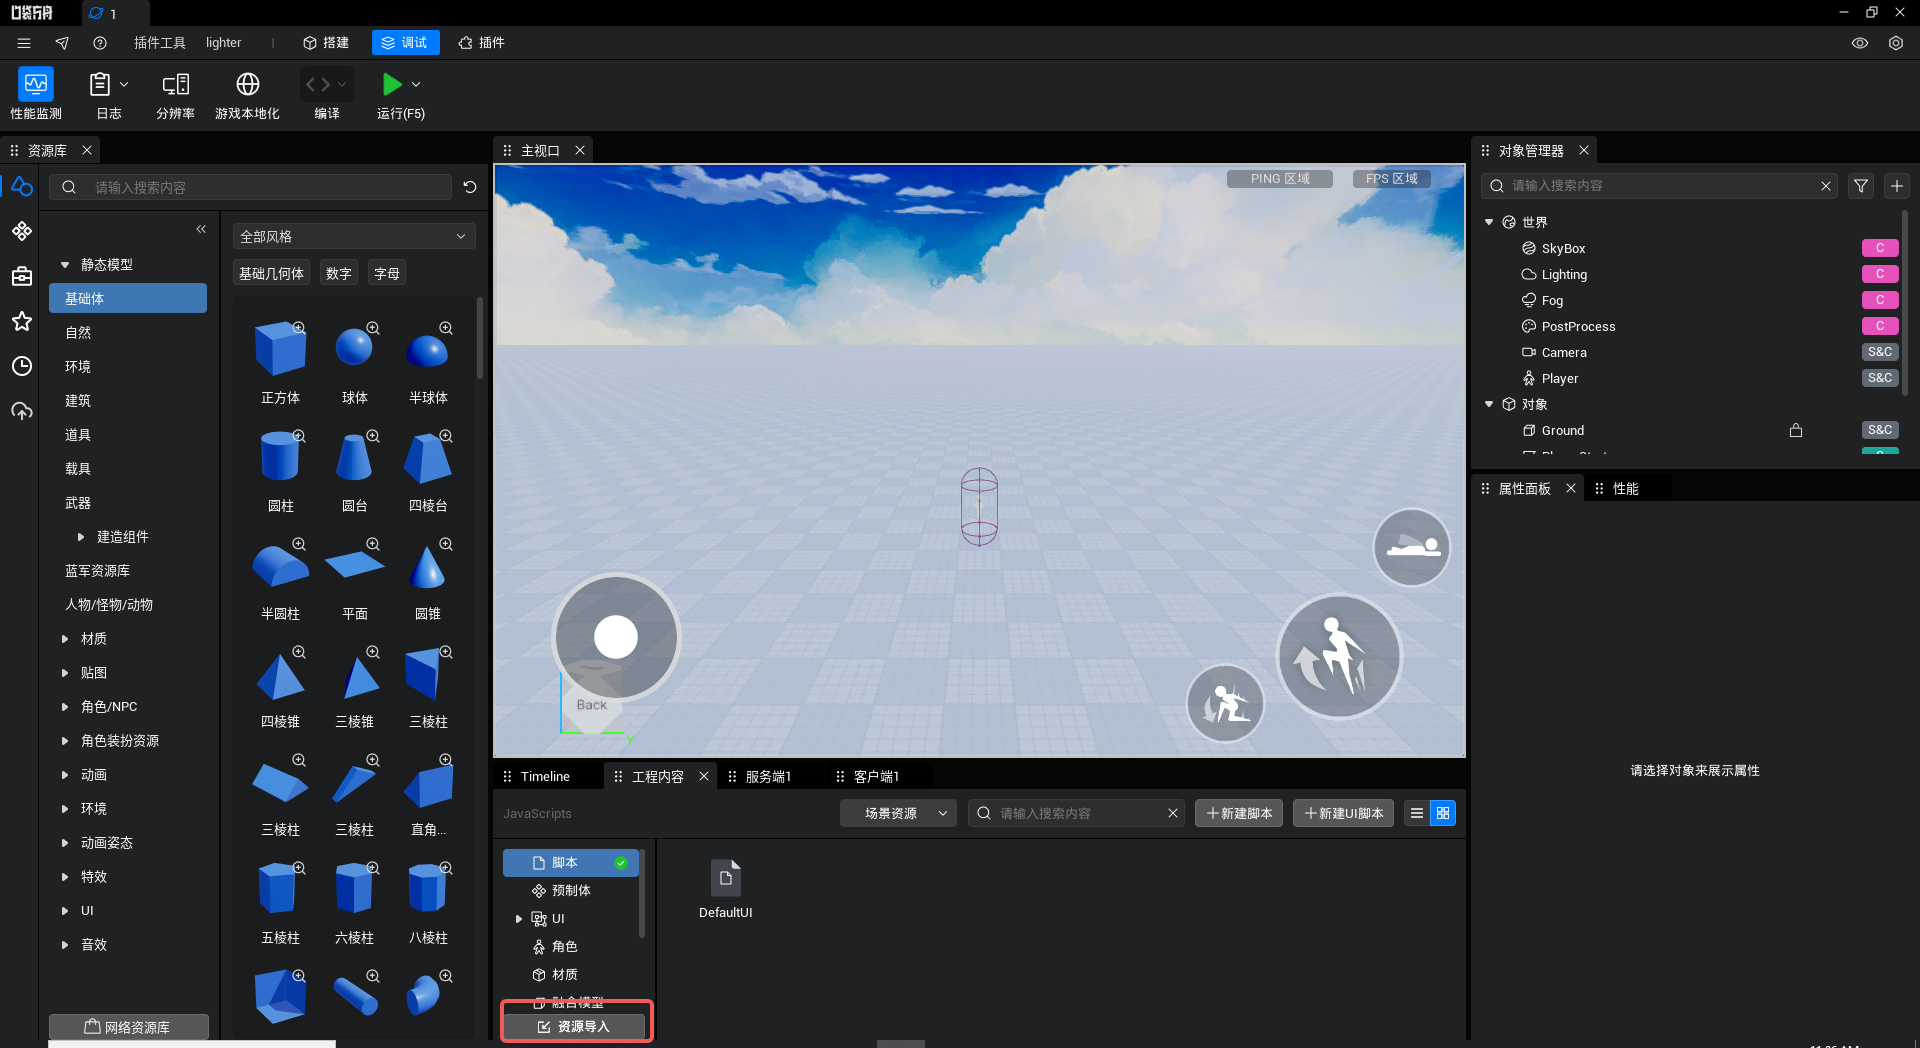Switch project content to list view
The image size is (1920, 1048).
(1417, 813)
